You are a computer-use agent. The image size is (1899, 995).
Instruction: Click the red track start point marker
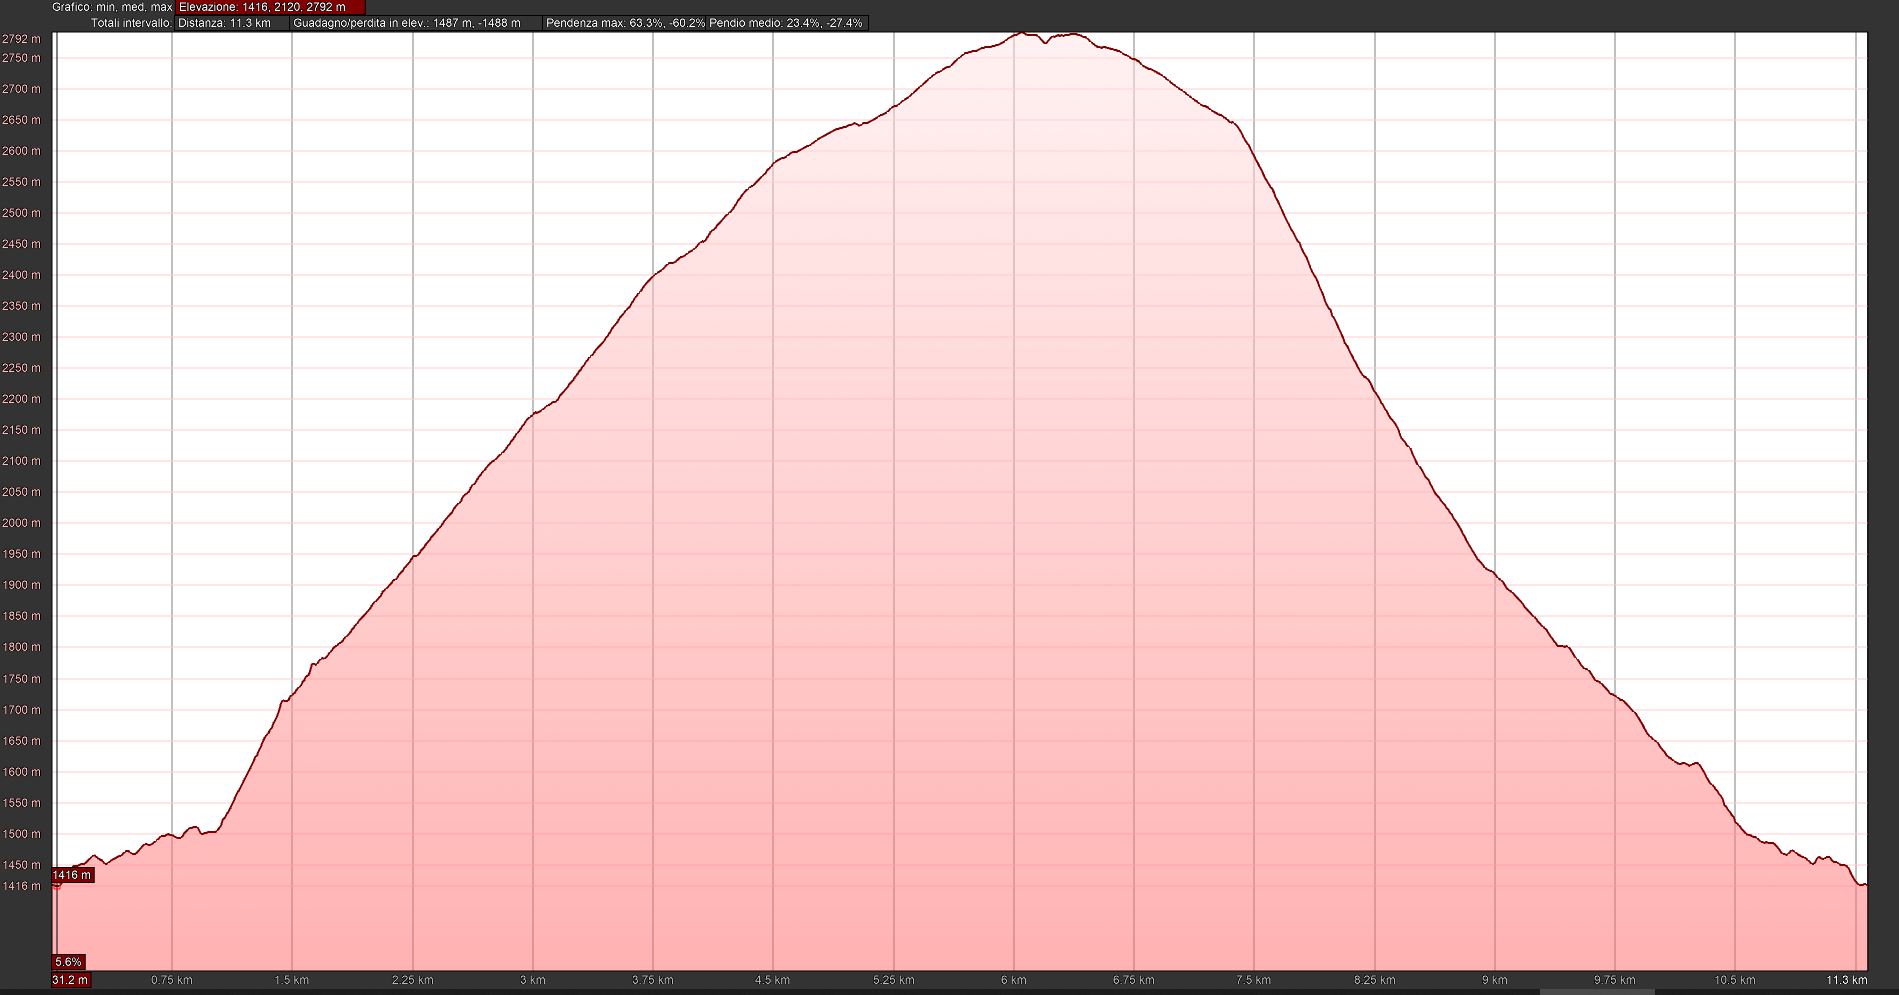56,884
